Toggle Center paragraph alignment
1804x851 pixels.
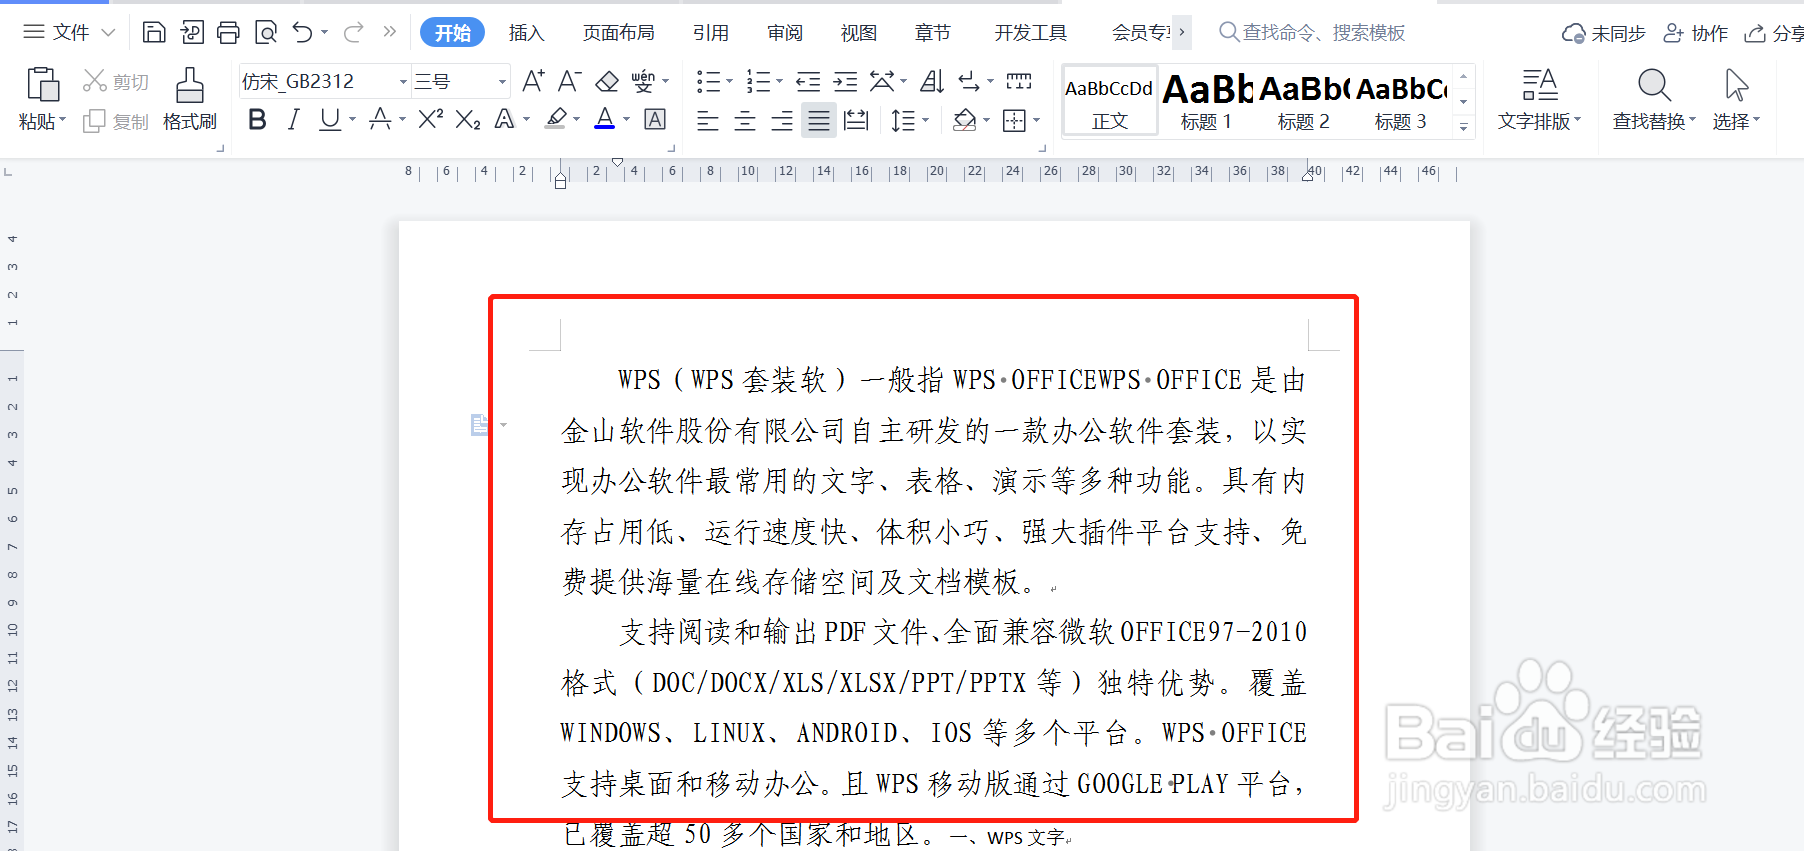[x=745, y=121]
